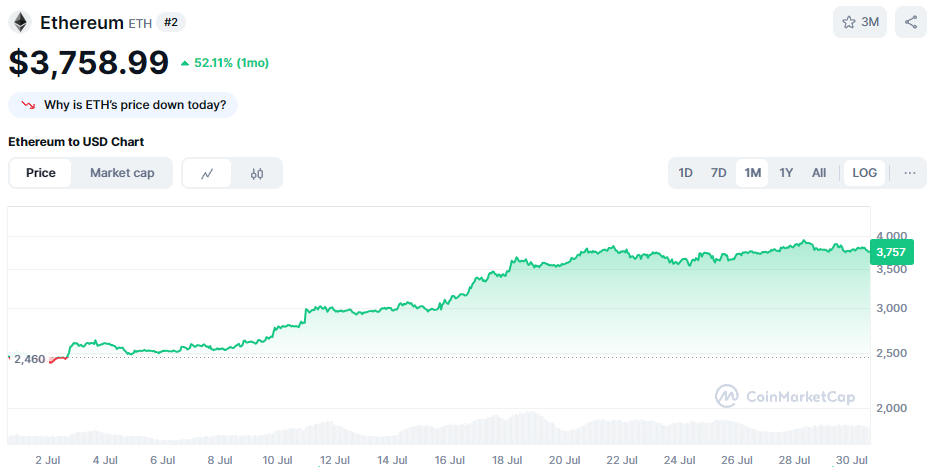Click the 26 Jul date axis label
This screenshot has height=467, width=931.
[736, 460]
